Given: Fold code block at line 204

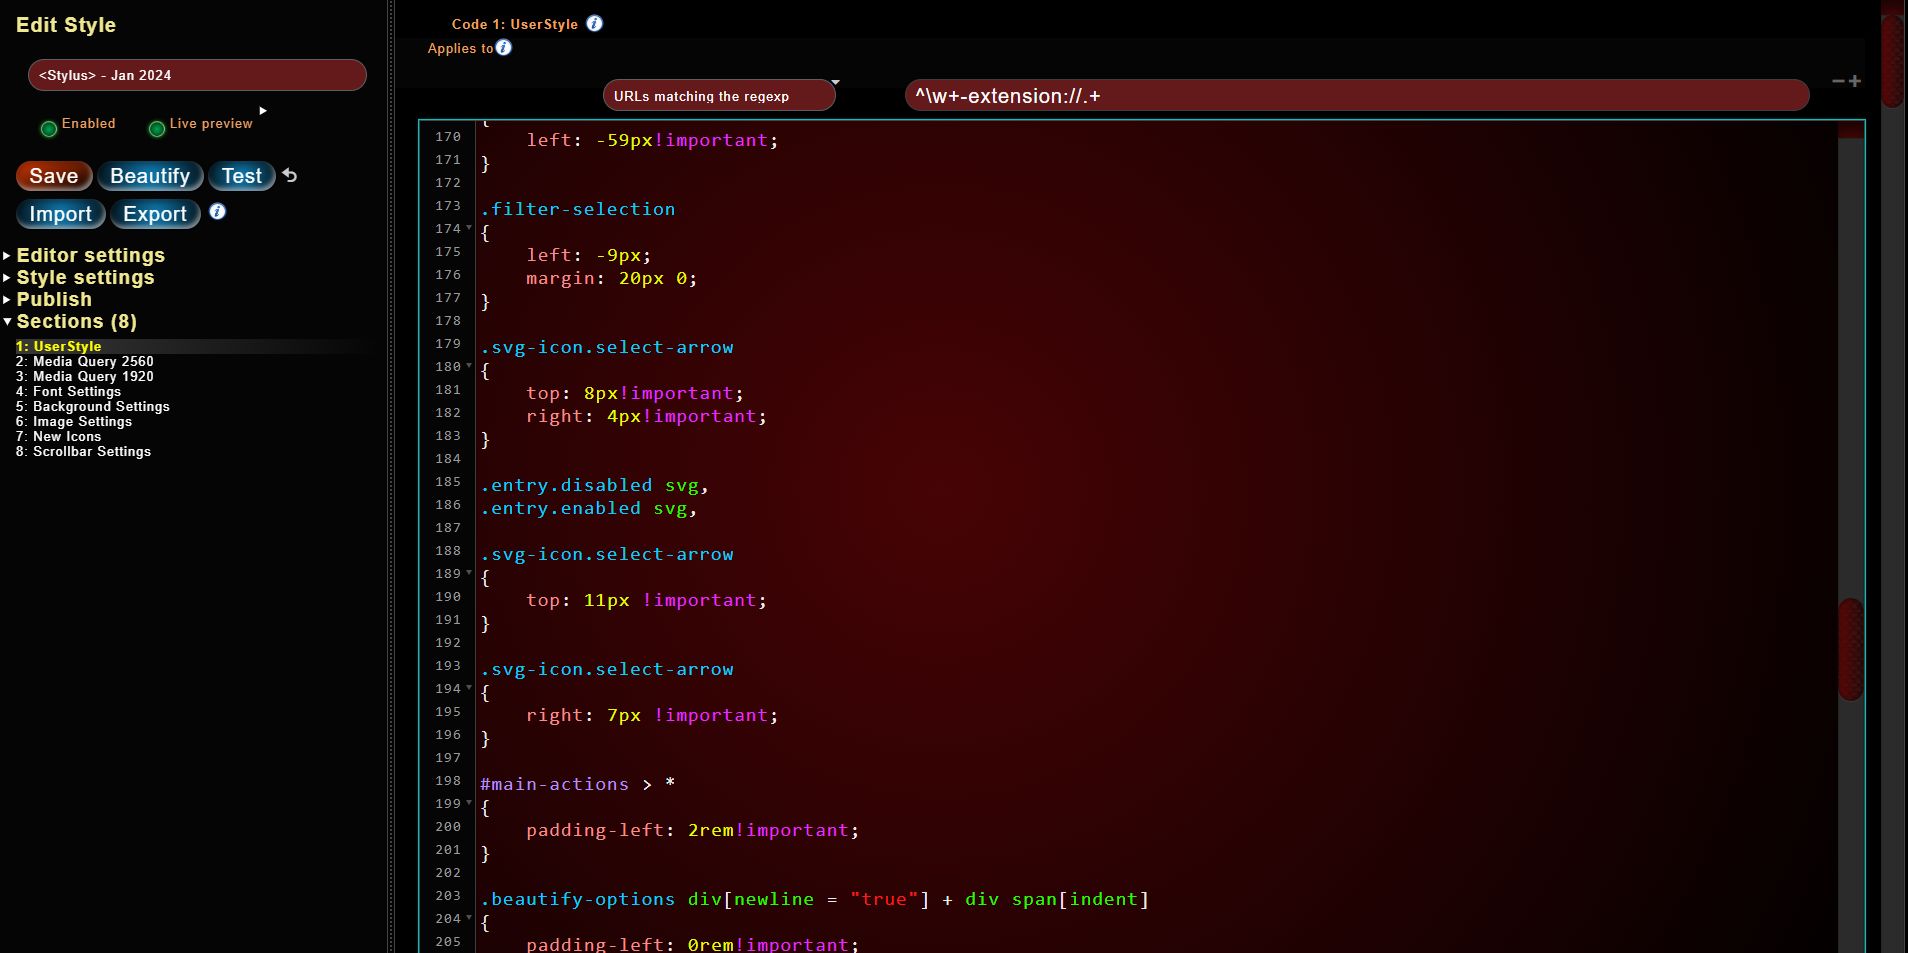Looking at the screenshot, I should coord(469,918).
